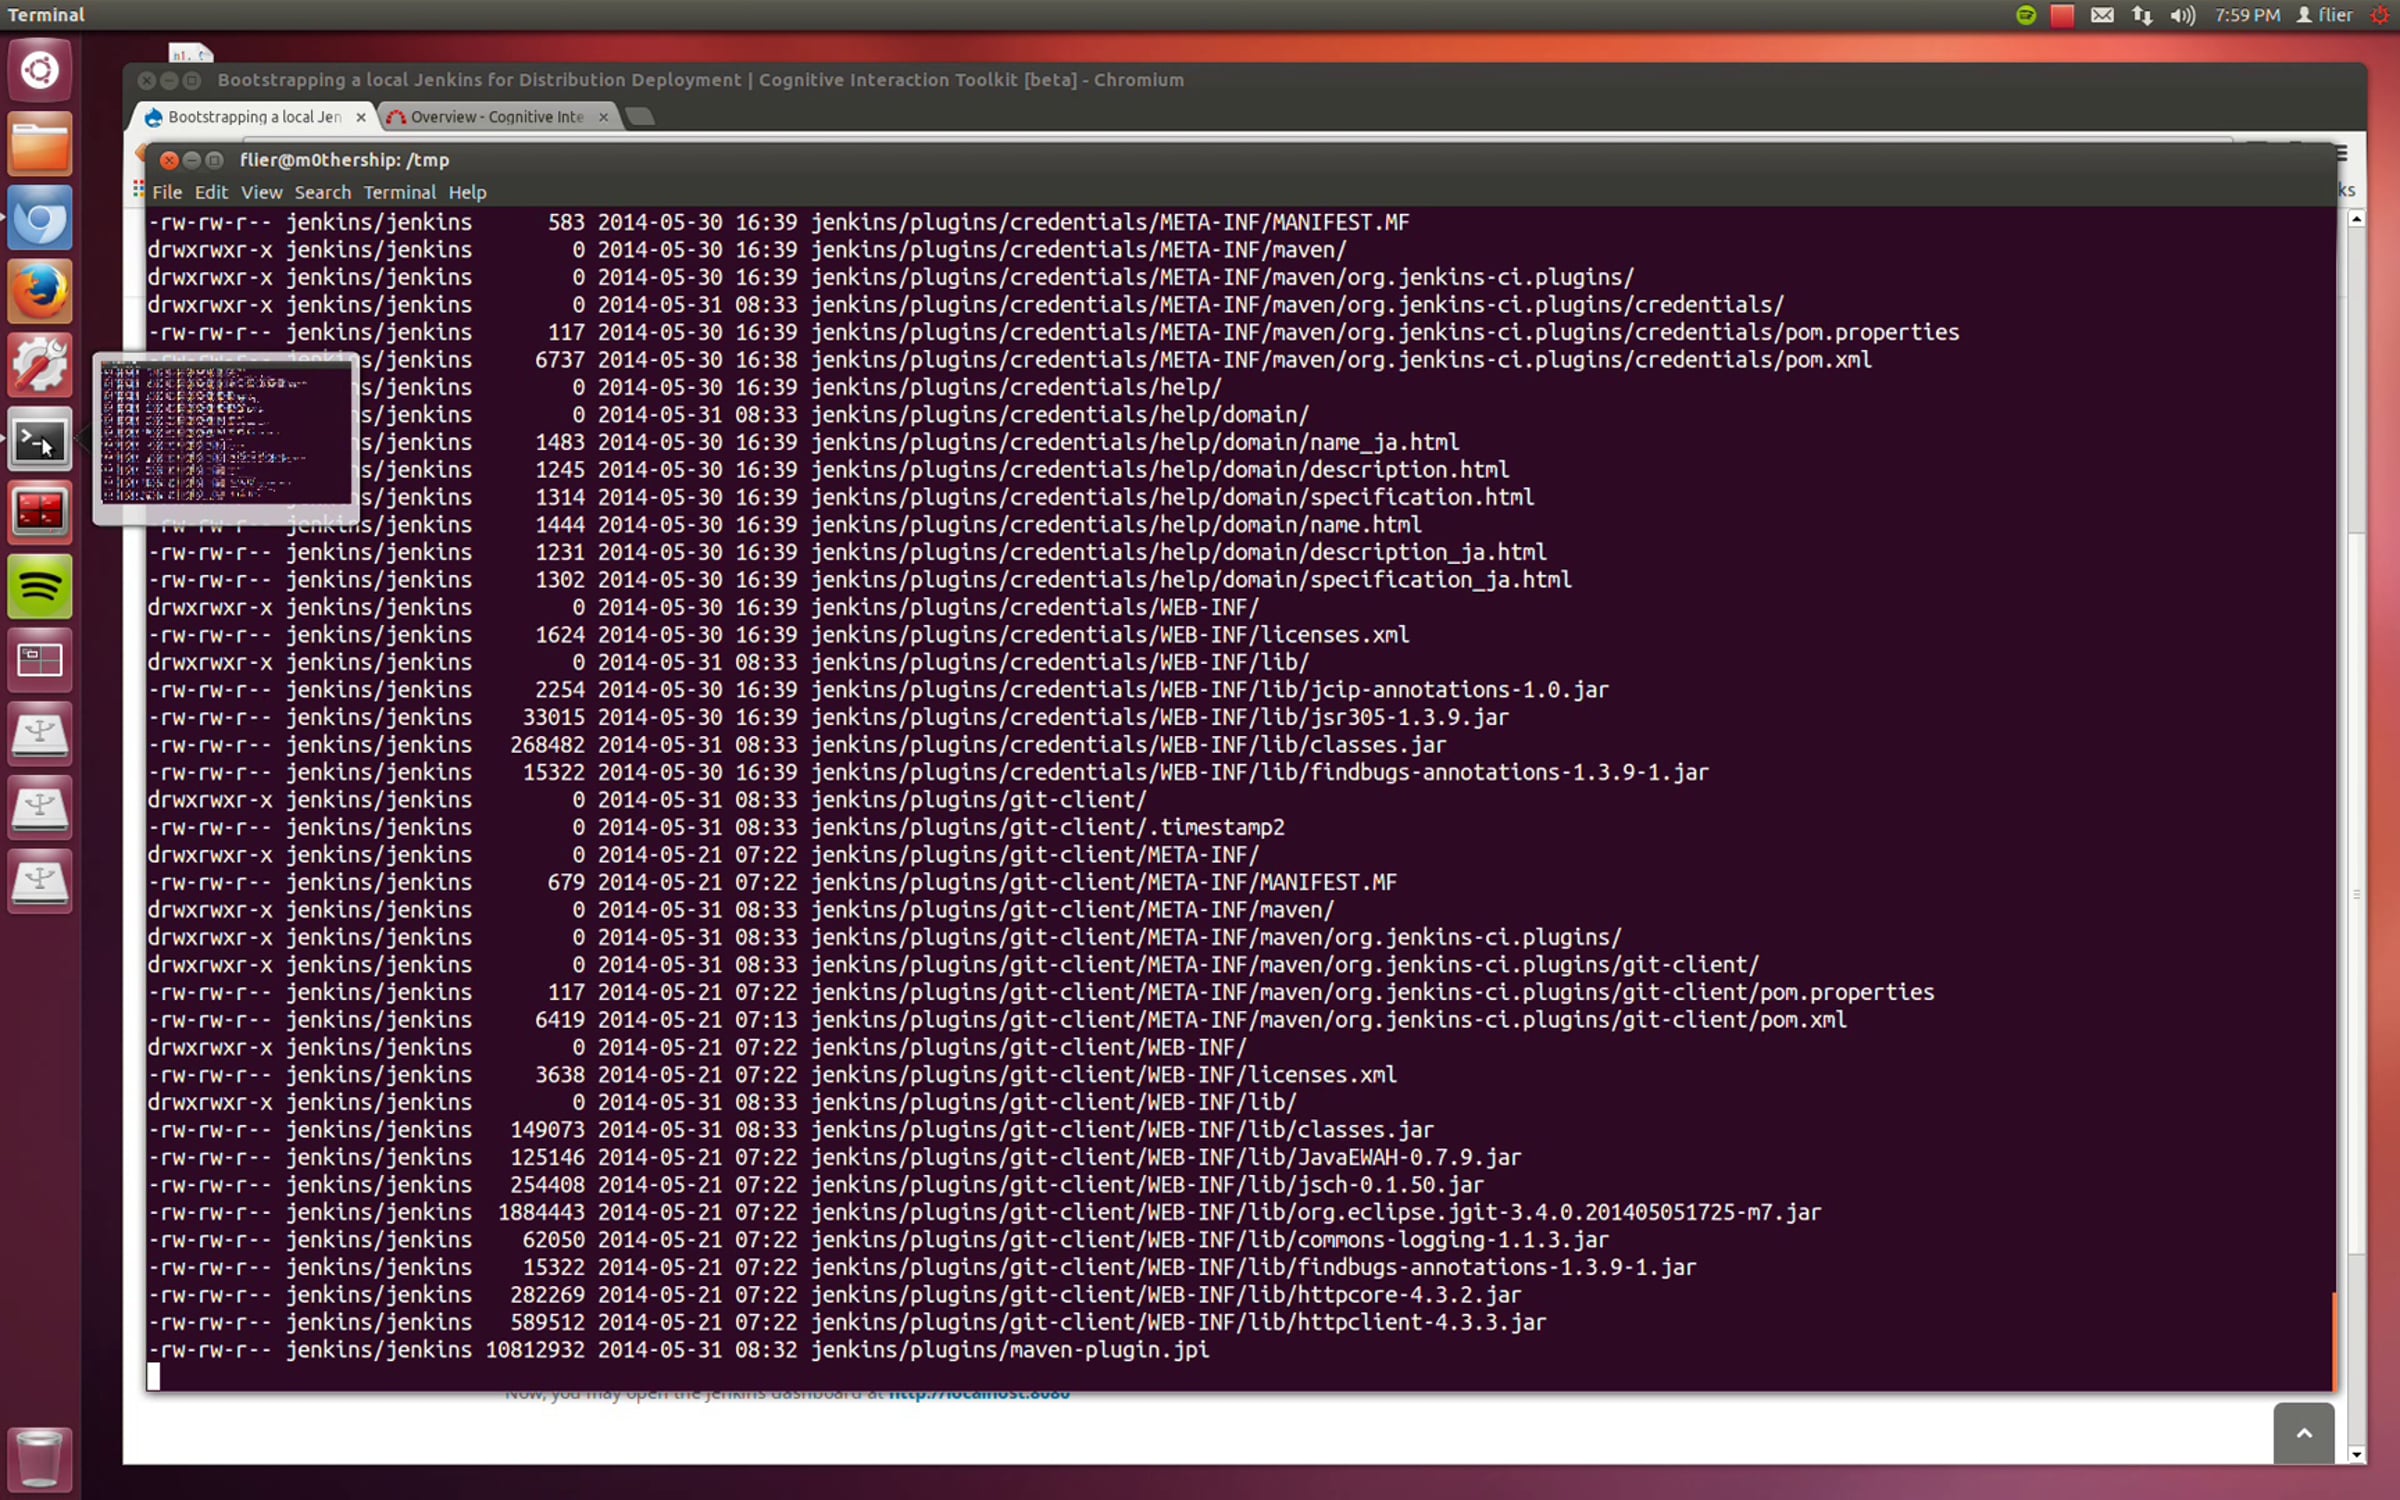
Task: Click terminal scrollbar up arrow
Action: pyautogui.click(x=2356, y=219)
